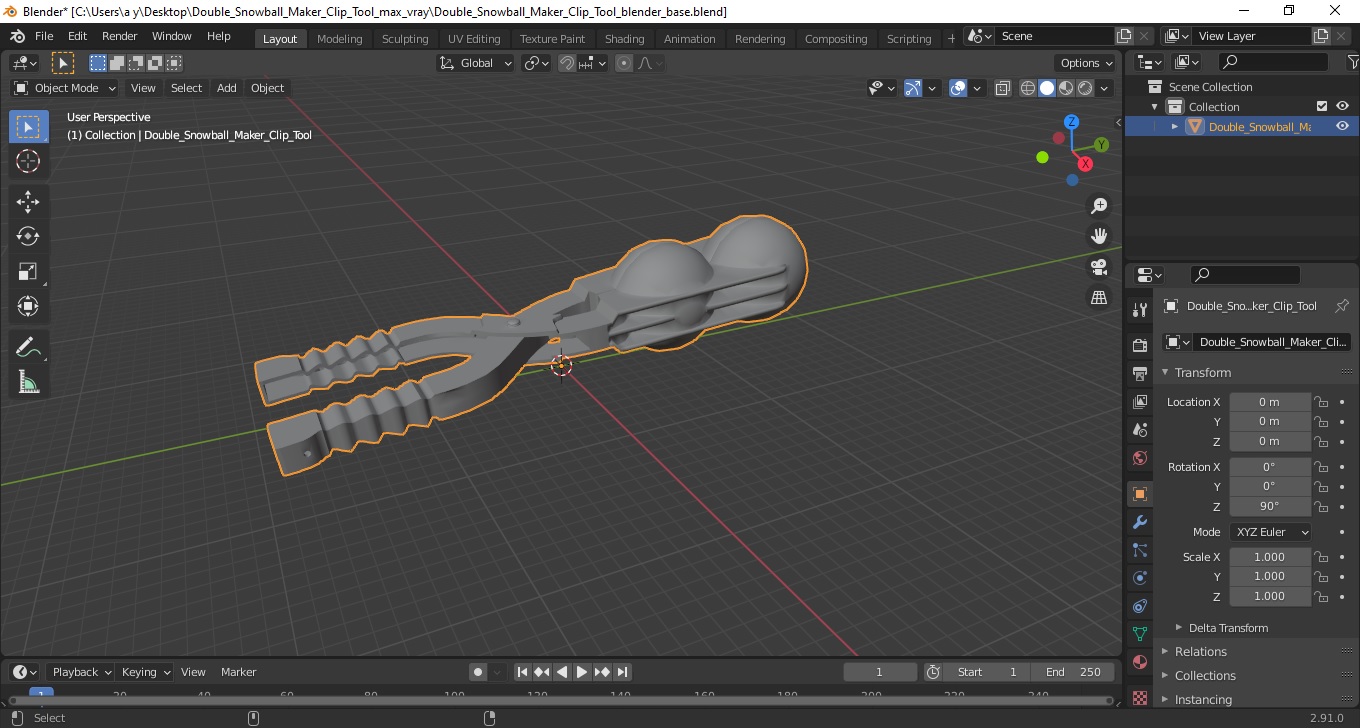Click the Outliner search field
The height and width of the screenshot is (728, 1360).
[1272, 62]
